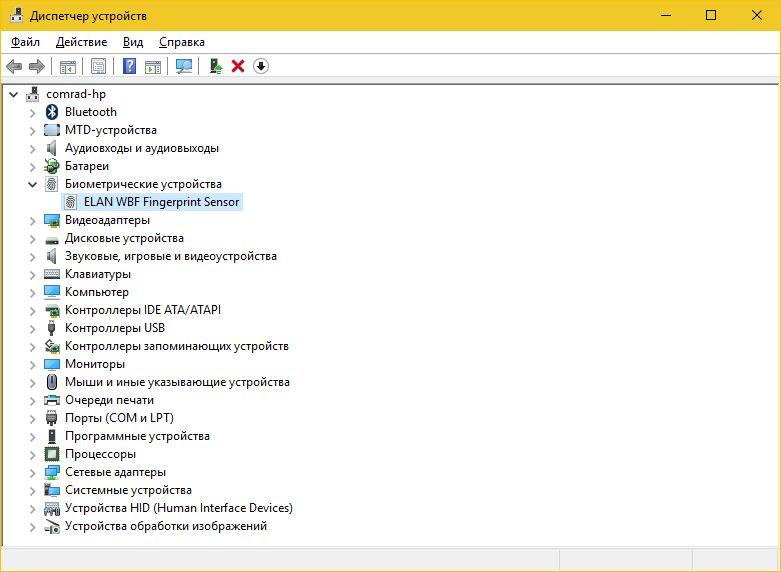Viewport: 781px width, 572px height.
Task: Collapse the Биометрические устройства node
Action: (33, 184)
